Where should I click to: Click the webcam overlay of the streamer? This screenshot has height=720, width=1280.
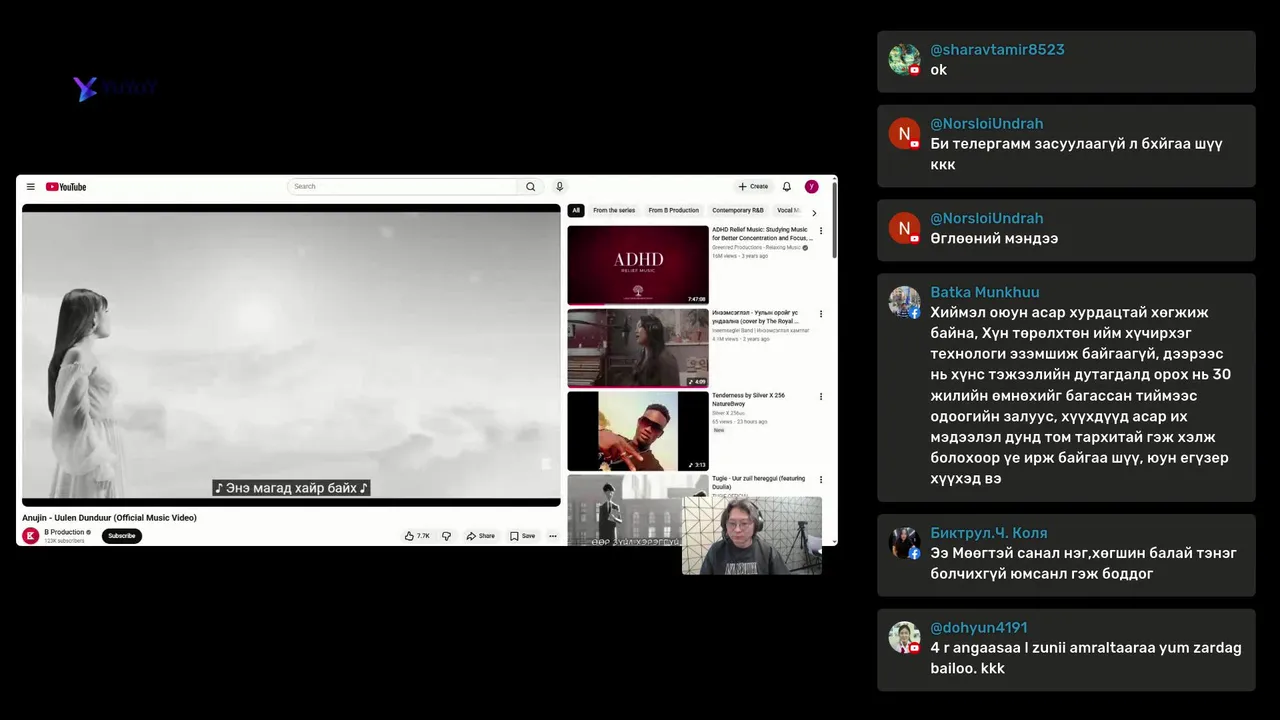[752, 535]
